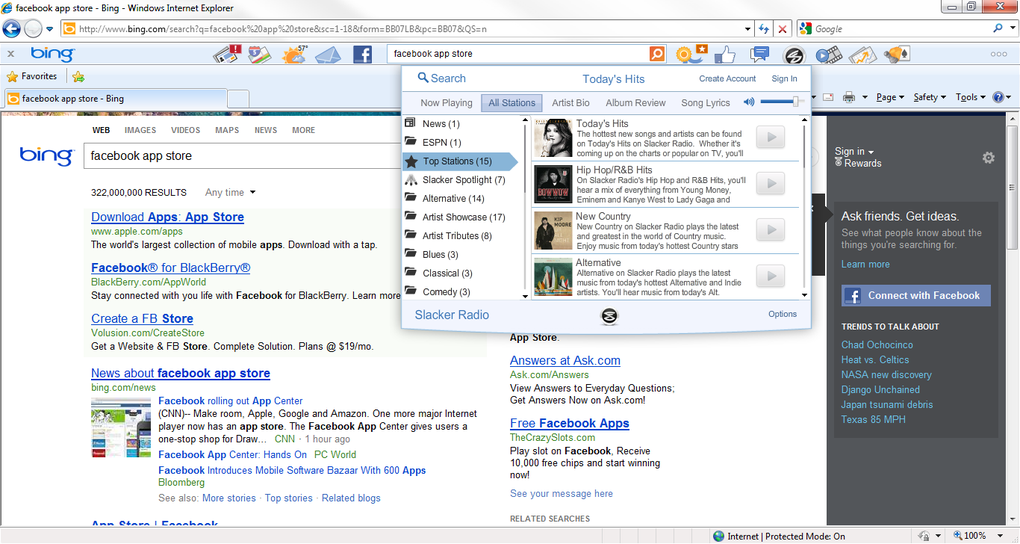Click the Bing Bar three-dots options
The width and height of the screenshot is (1020, 544).
click(x=999, y=54)
